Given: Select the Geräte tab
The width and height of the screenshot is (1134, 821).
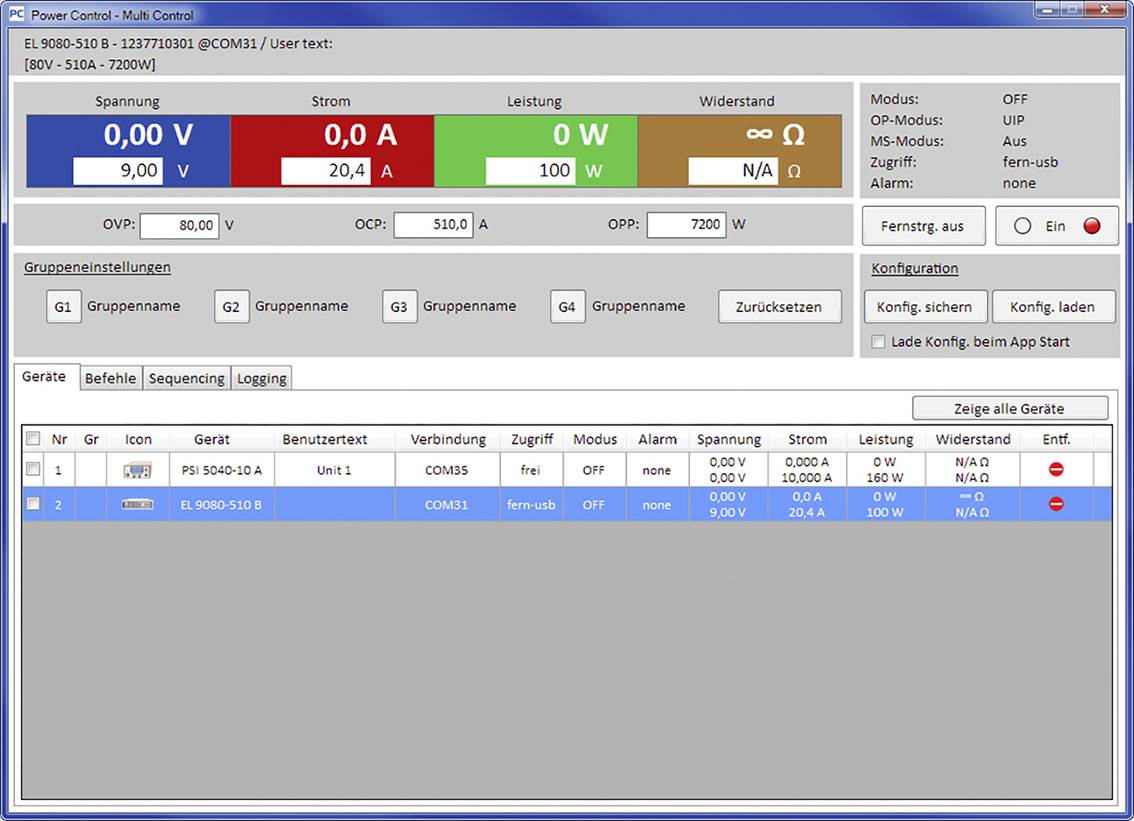Looking at the screenshot, I should point(44,376).
